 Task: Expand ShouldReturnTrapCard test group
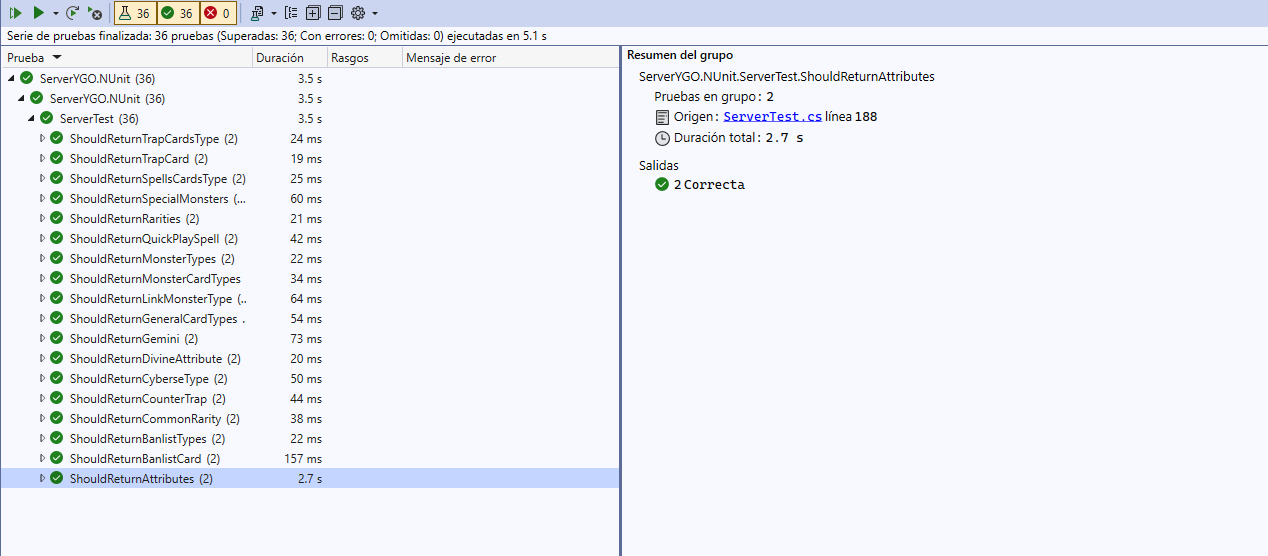coord(42,158)
